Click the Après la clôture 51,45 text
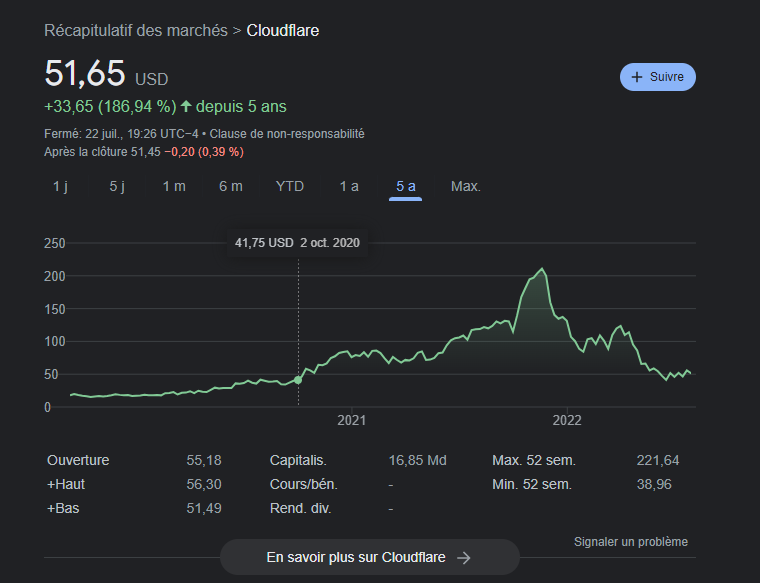The image size is (760, 583). 102,152
